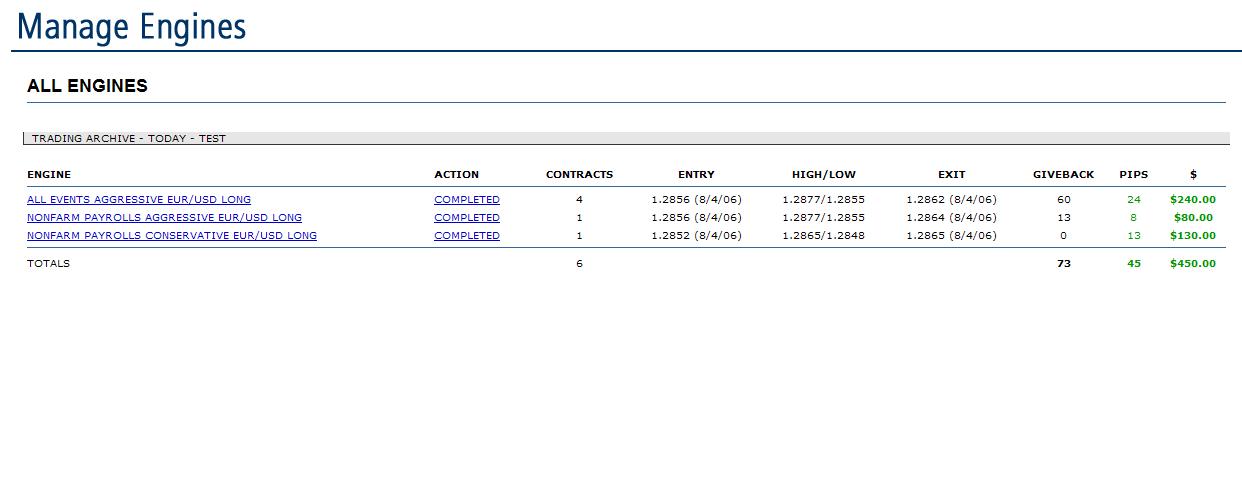Screen dimensions: 1242x500
Task: Click high/low 1.2865/1.2848 value
Action: (x=824, y=236)
